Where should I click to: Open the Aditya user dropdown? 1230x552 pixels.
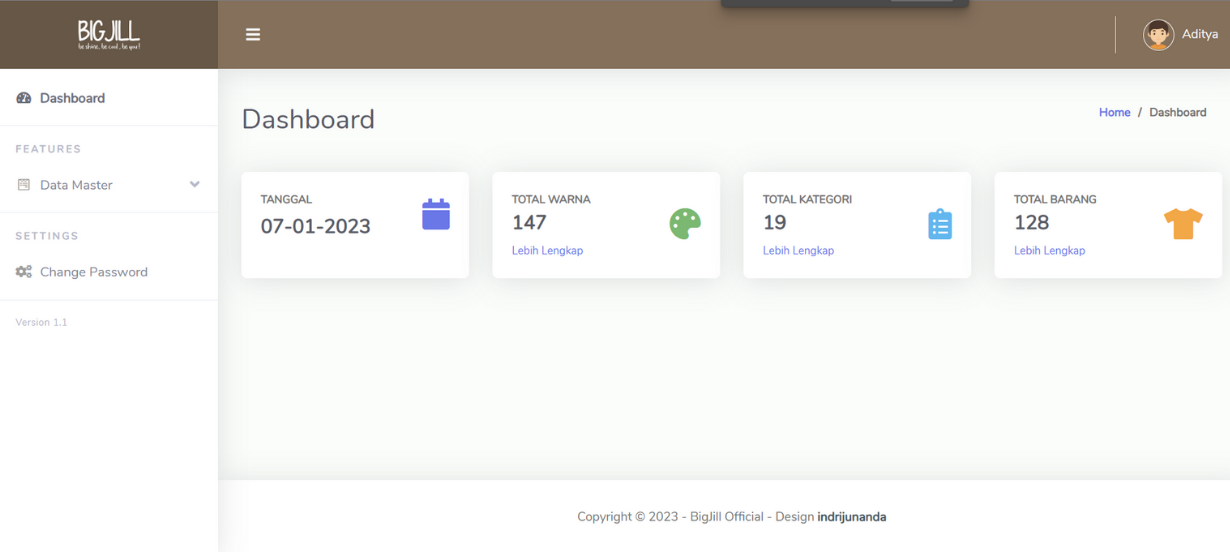pos(1199,35)
